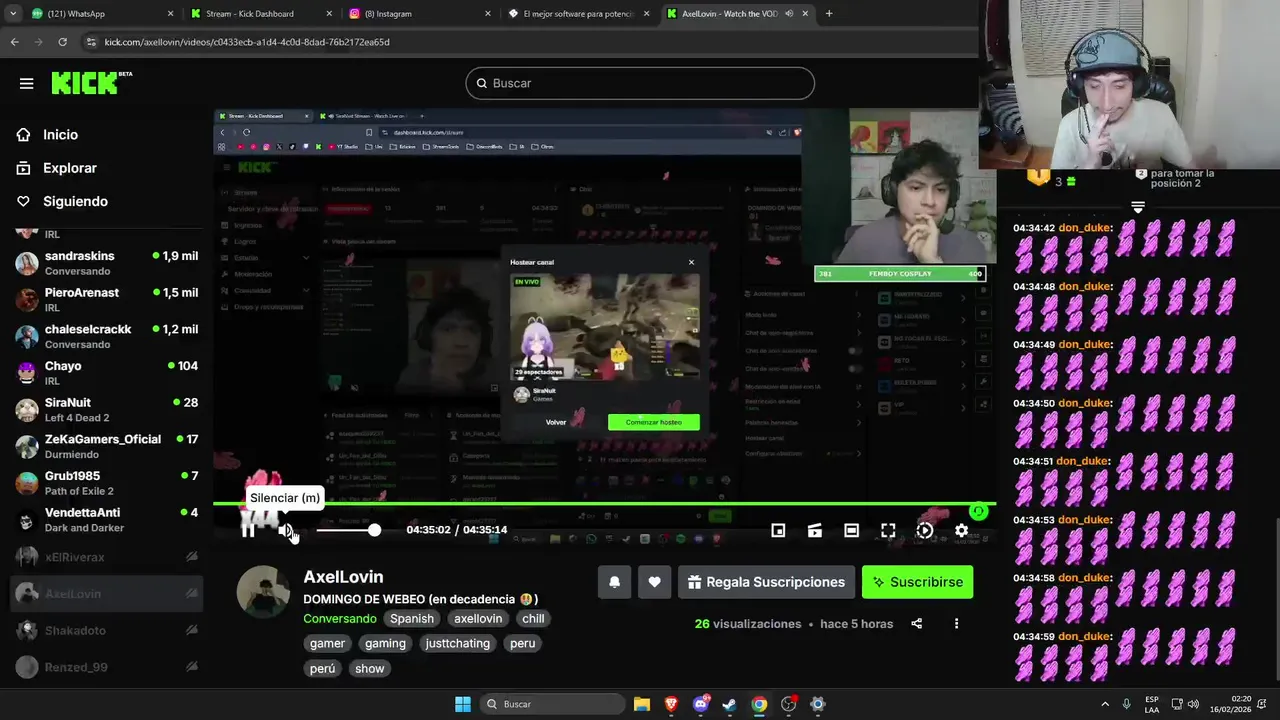
Task: Open File Explorer from taskbar
Action: coord(642,704)
